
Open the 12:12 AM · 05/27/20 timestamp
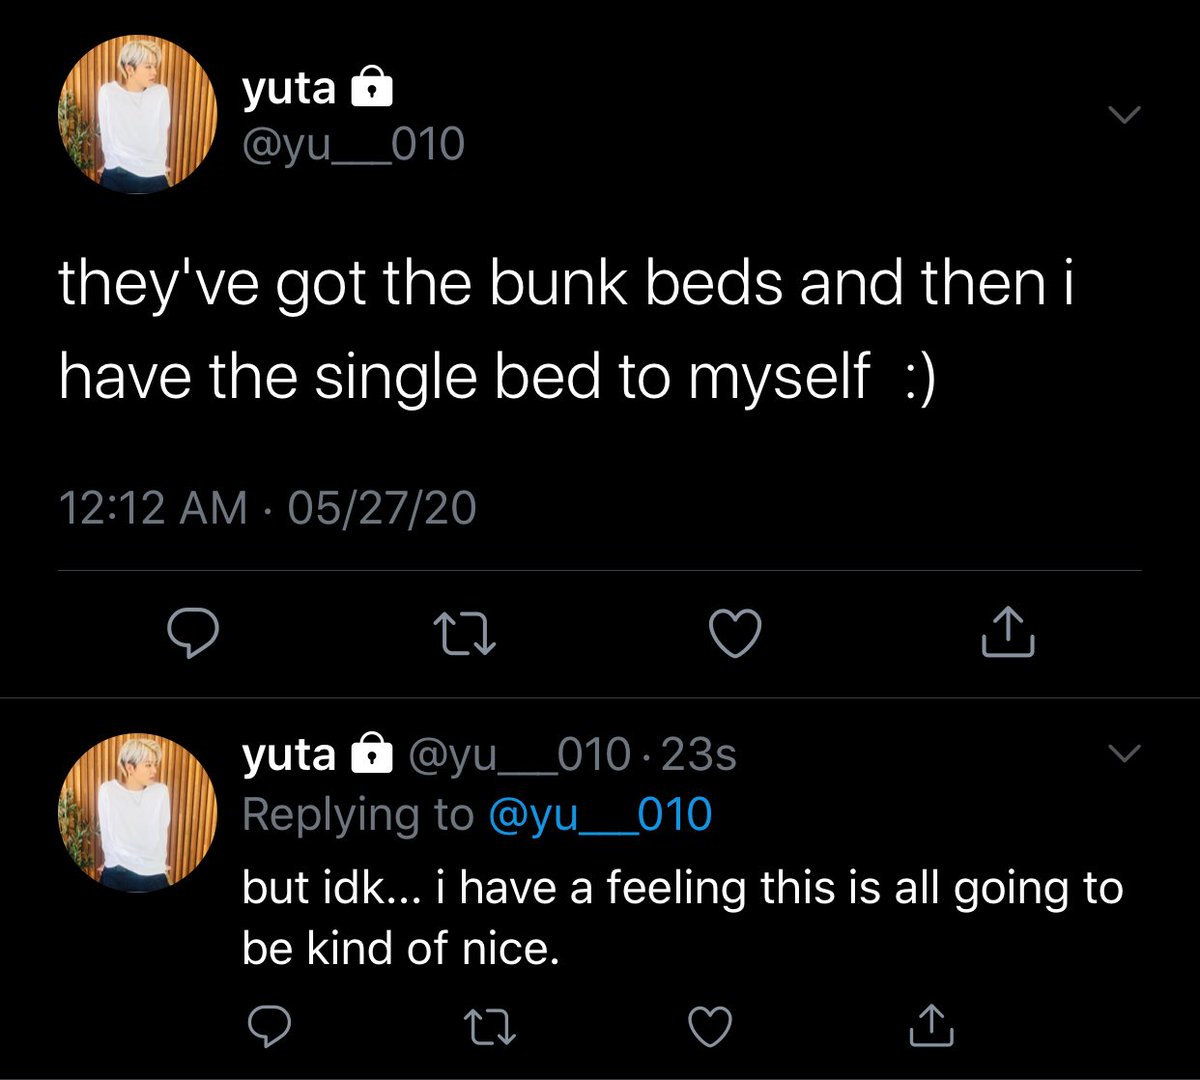(x=268, y=509)
